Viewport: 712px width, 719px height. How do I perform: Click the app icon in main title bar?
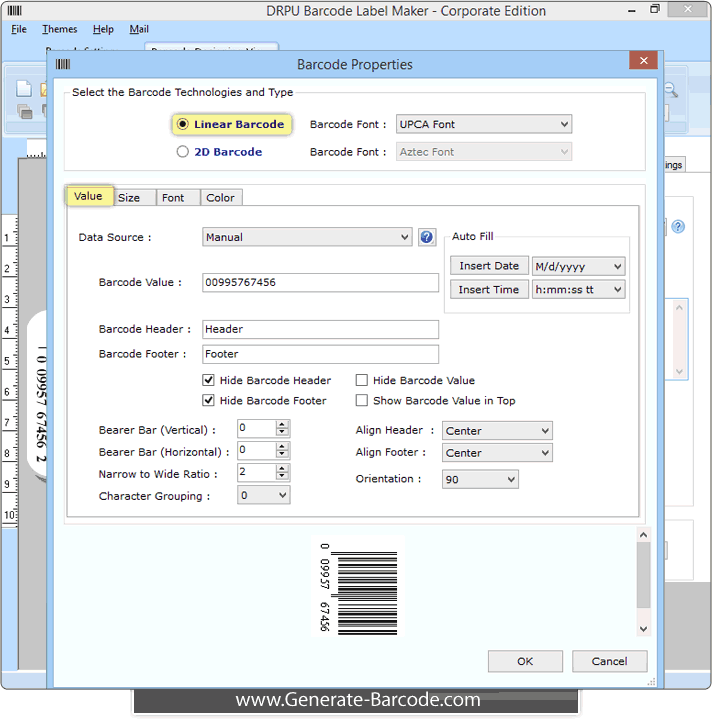15,10
